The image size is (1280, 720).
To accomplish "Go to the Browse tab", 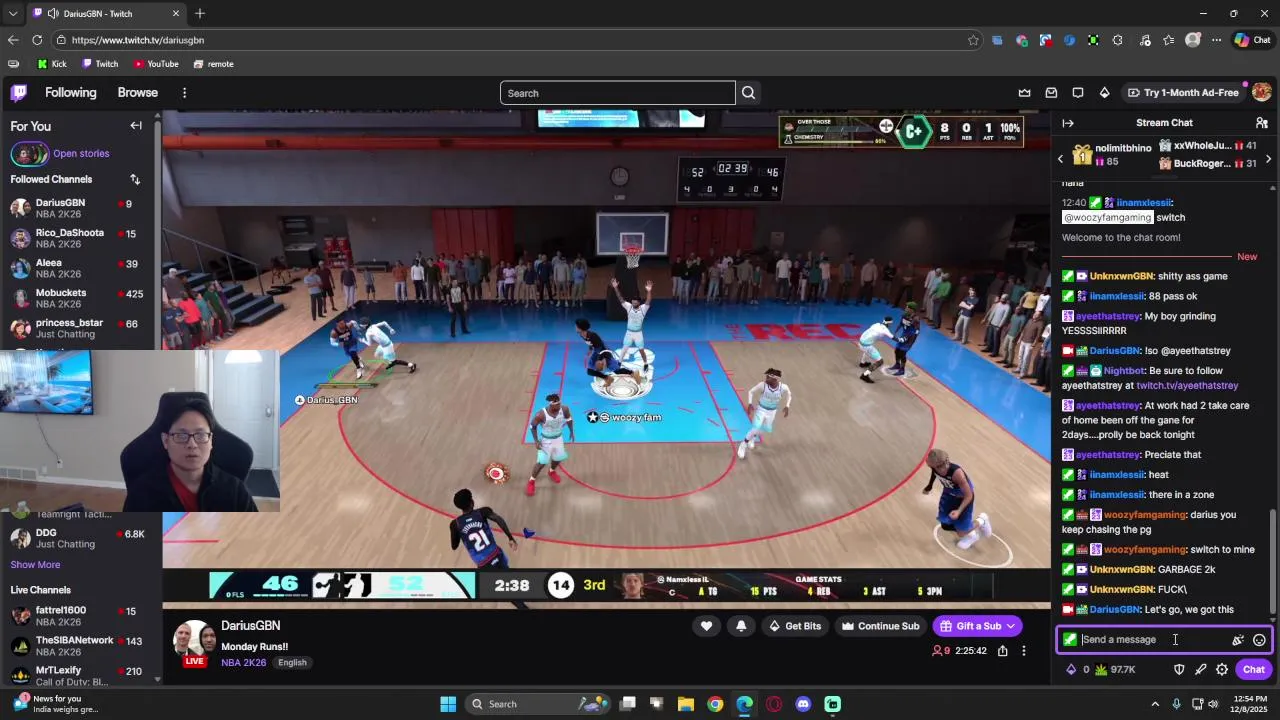I will click(138, 93).
